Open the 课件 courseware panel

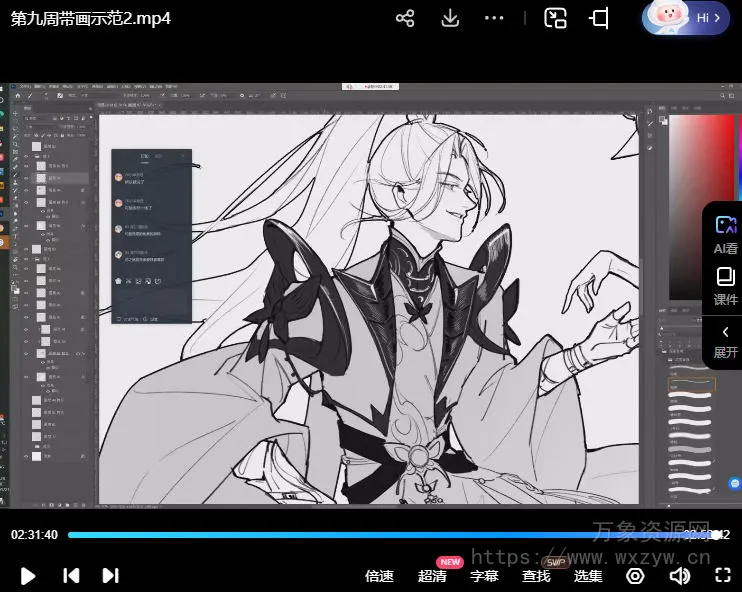click(x=725, y=285)
